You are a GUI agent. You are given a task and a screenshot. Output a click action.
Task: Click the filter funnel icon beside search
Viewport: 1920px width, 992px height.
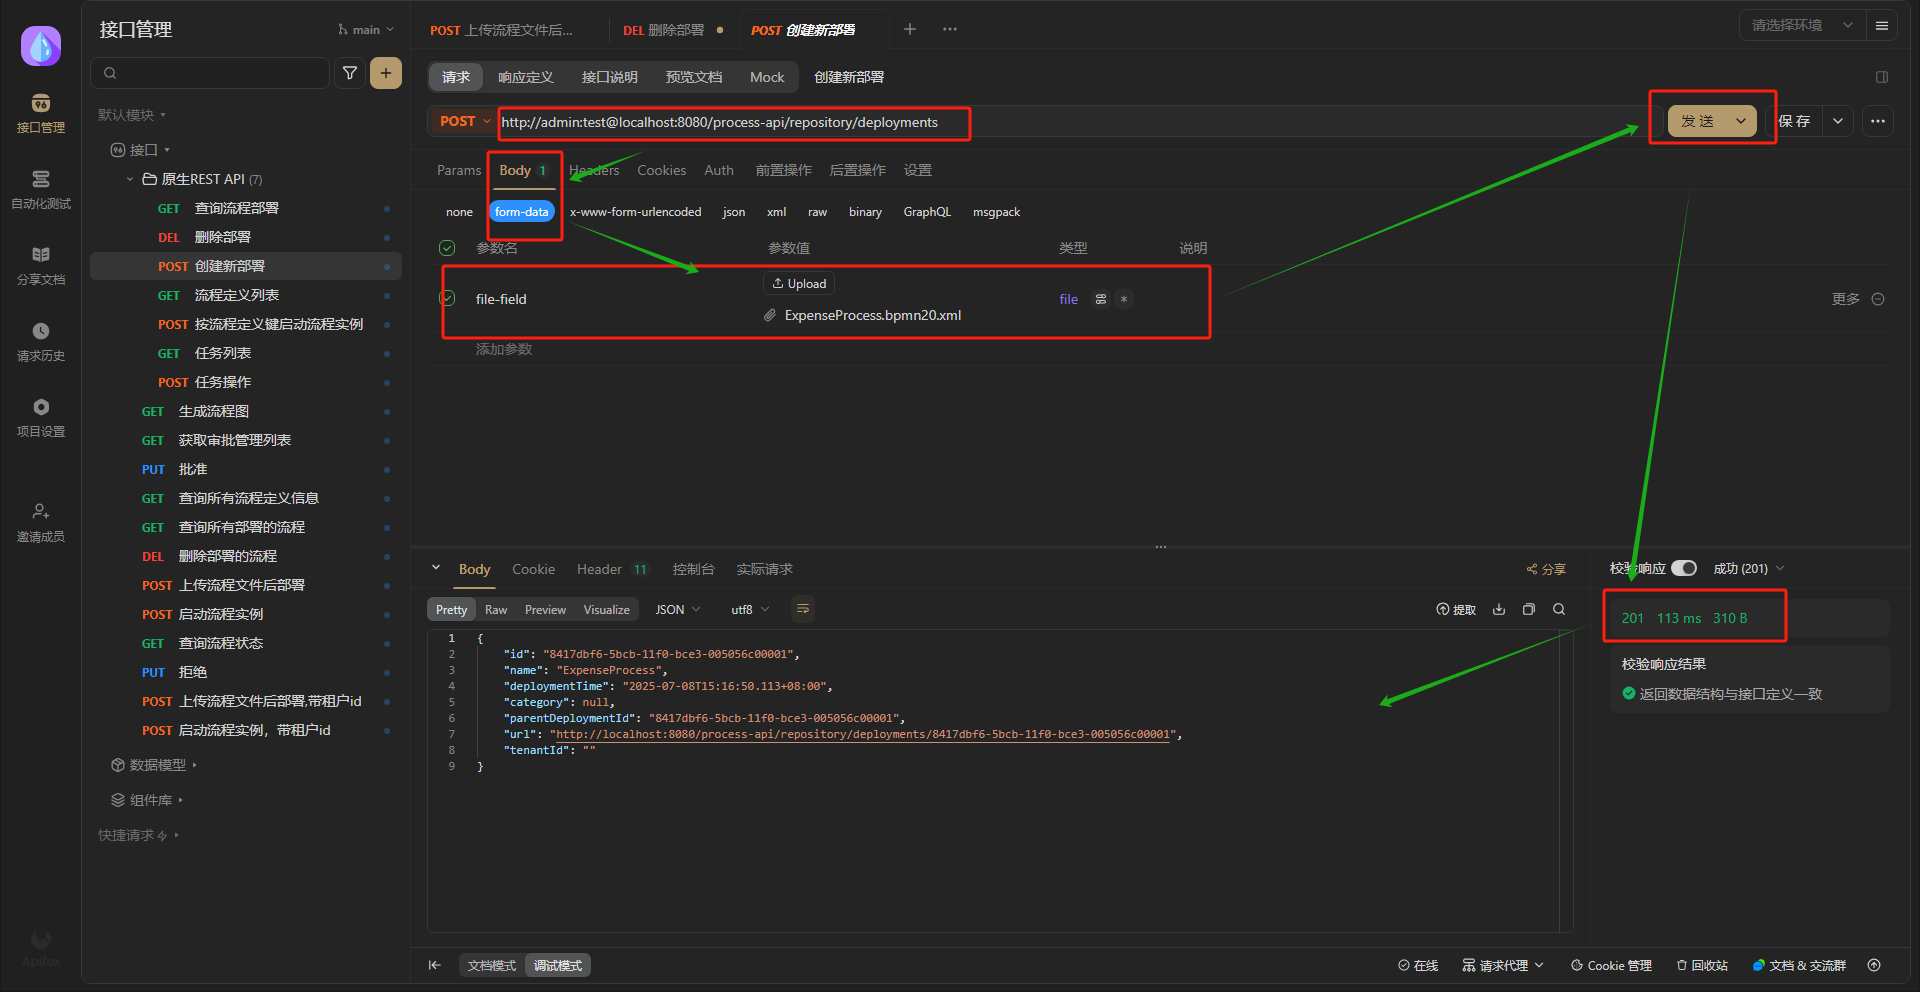tap(350, 73)
